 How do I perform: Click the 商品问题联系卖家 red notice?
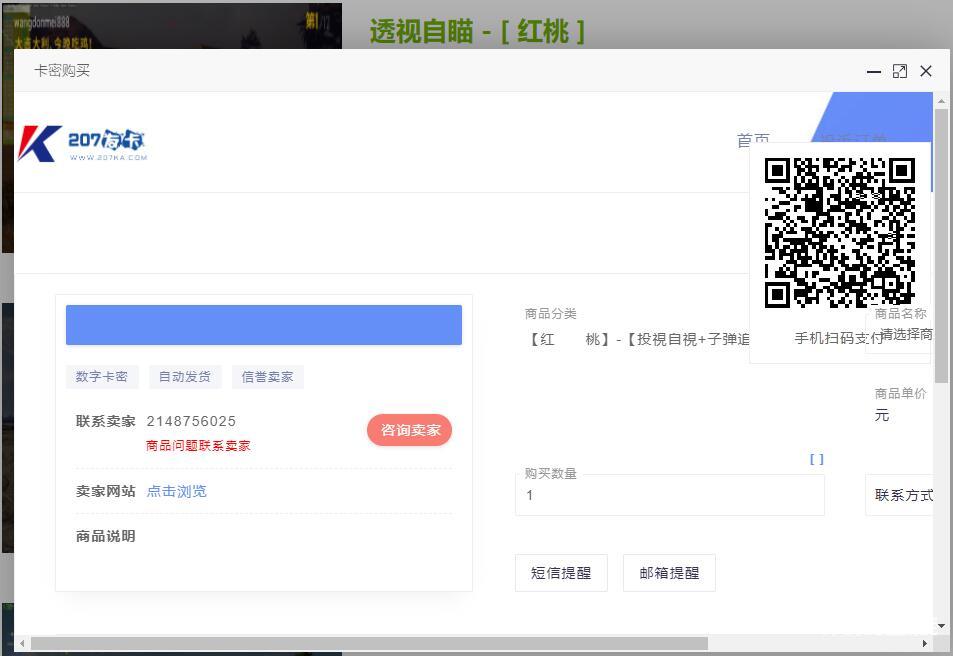198,446
